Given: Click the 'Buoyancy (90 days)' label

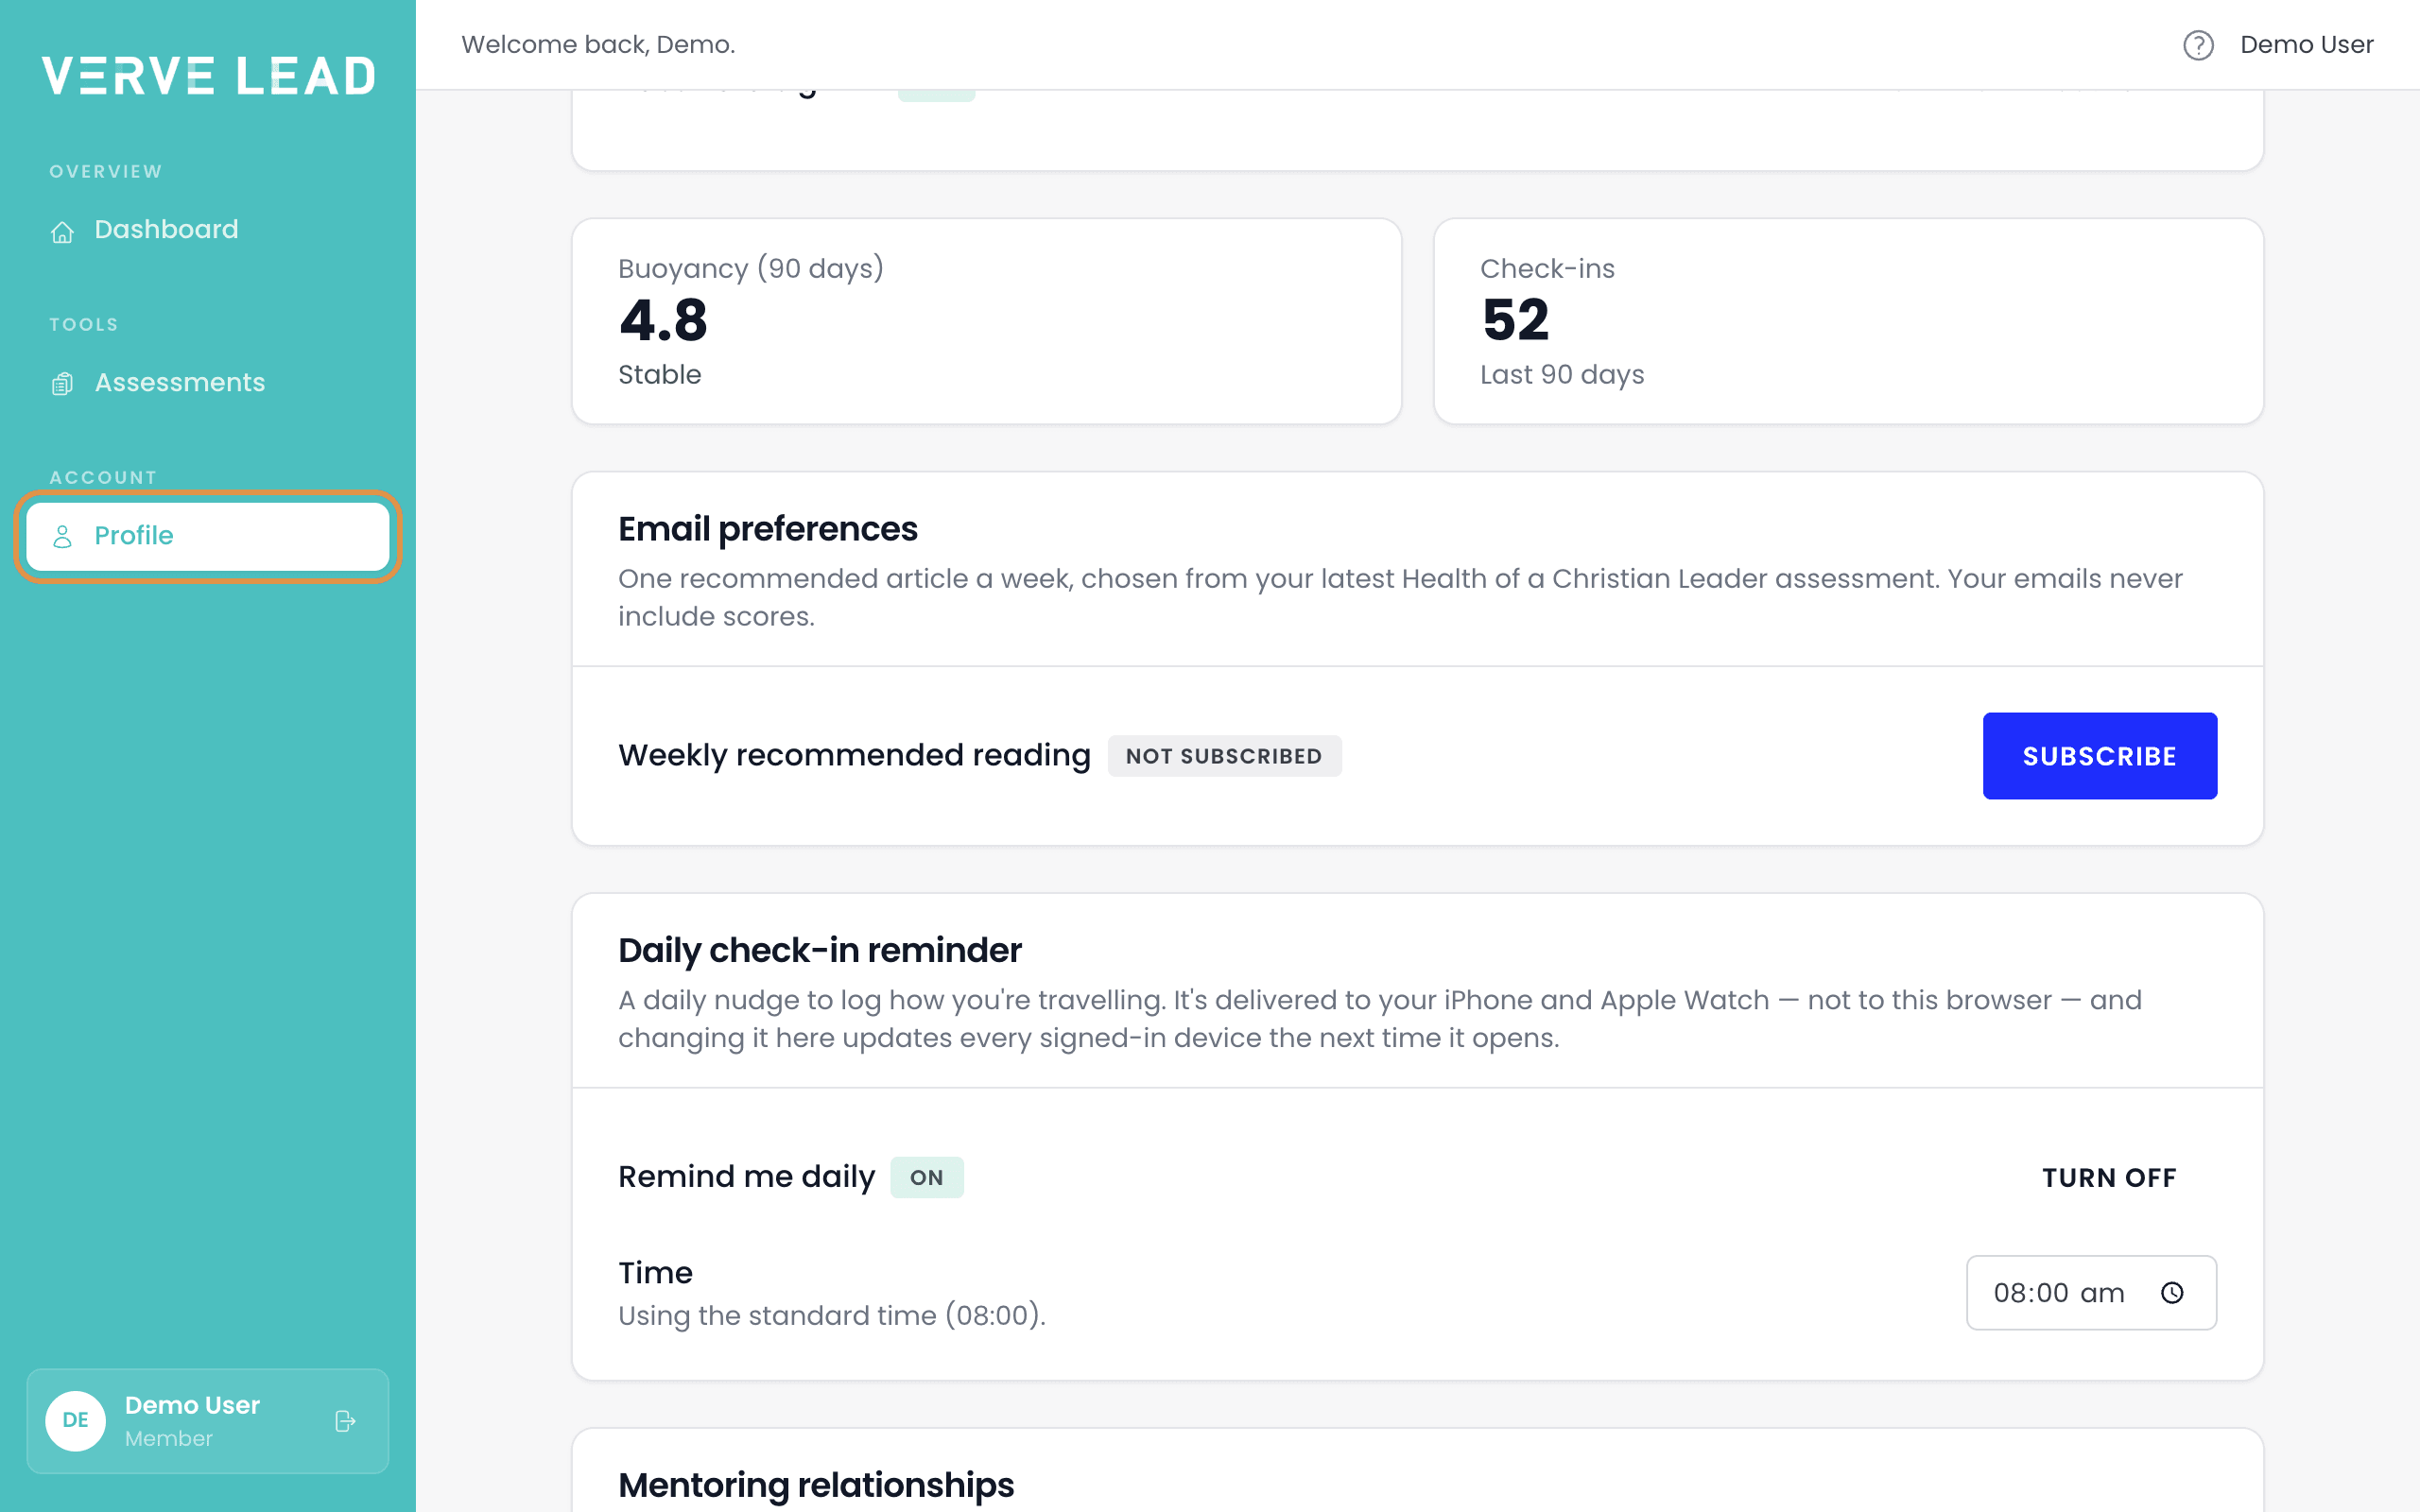Looking at the screenshot, I should [x=751, y=269].
